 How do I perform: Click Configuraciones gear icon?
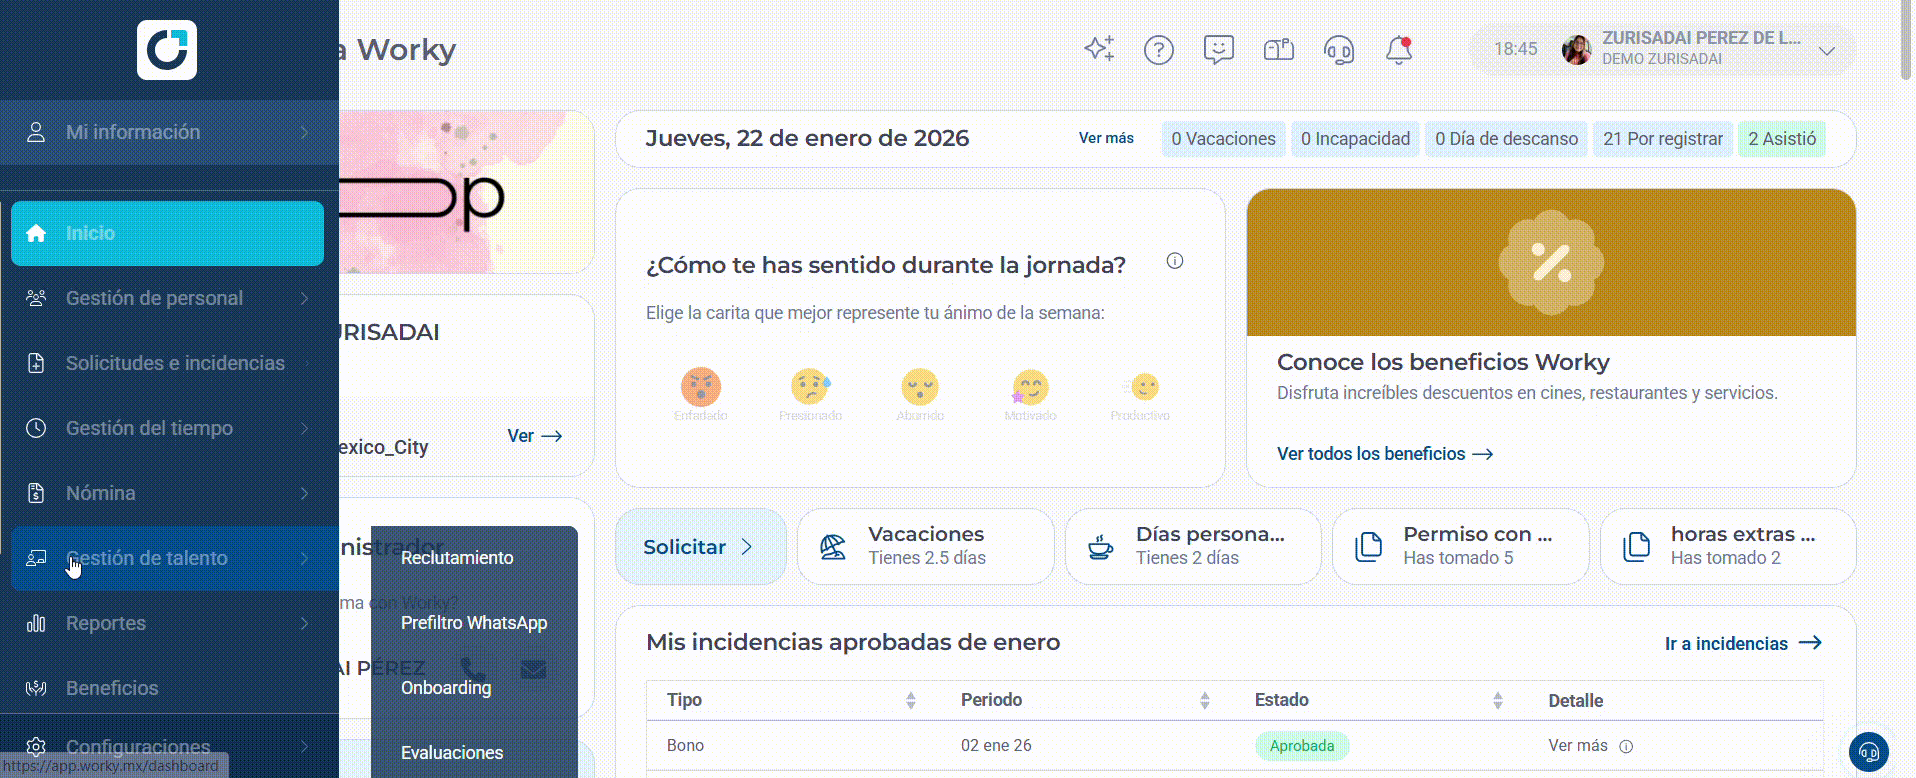pyautogui.click(x=36, y=747)
